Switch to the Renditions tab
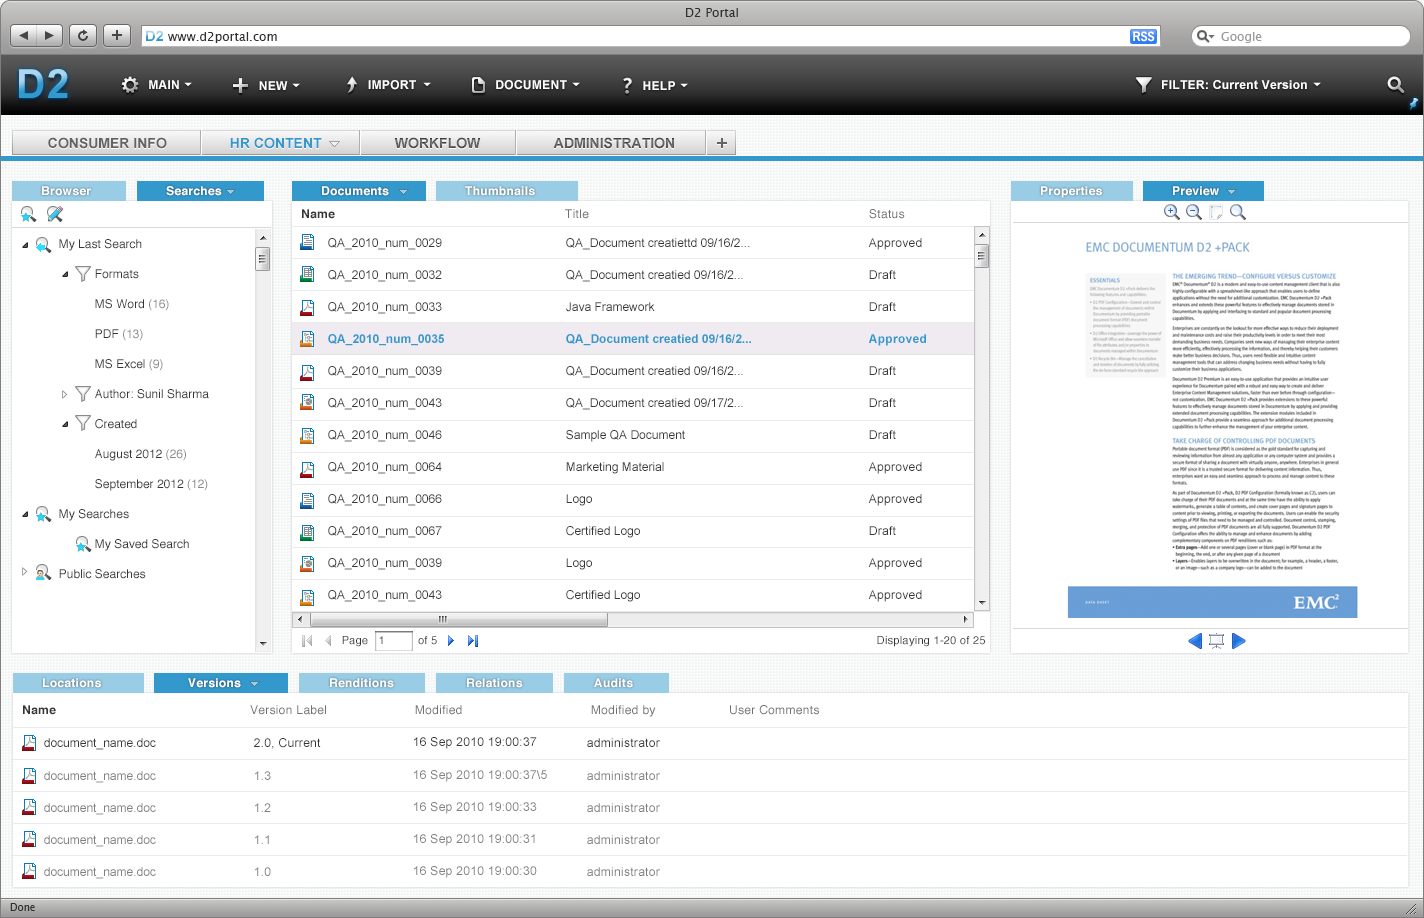 tap(361, 683)
